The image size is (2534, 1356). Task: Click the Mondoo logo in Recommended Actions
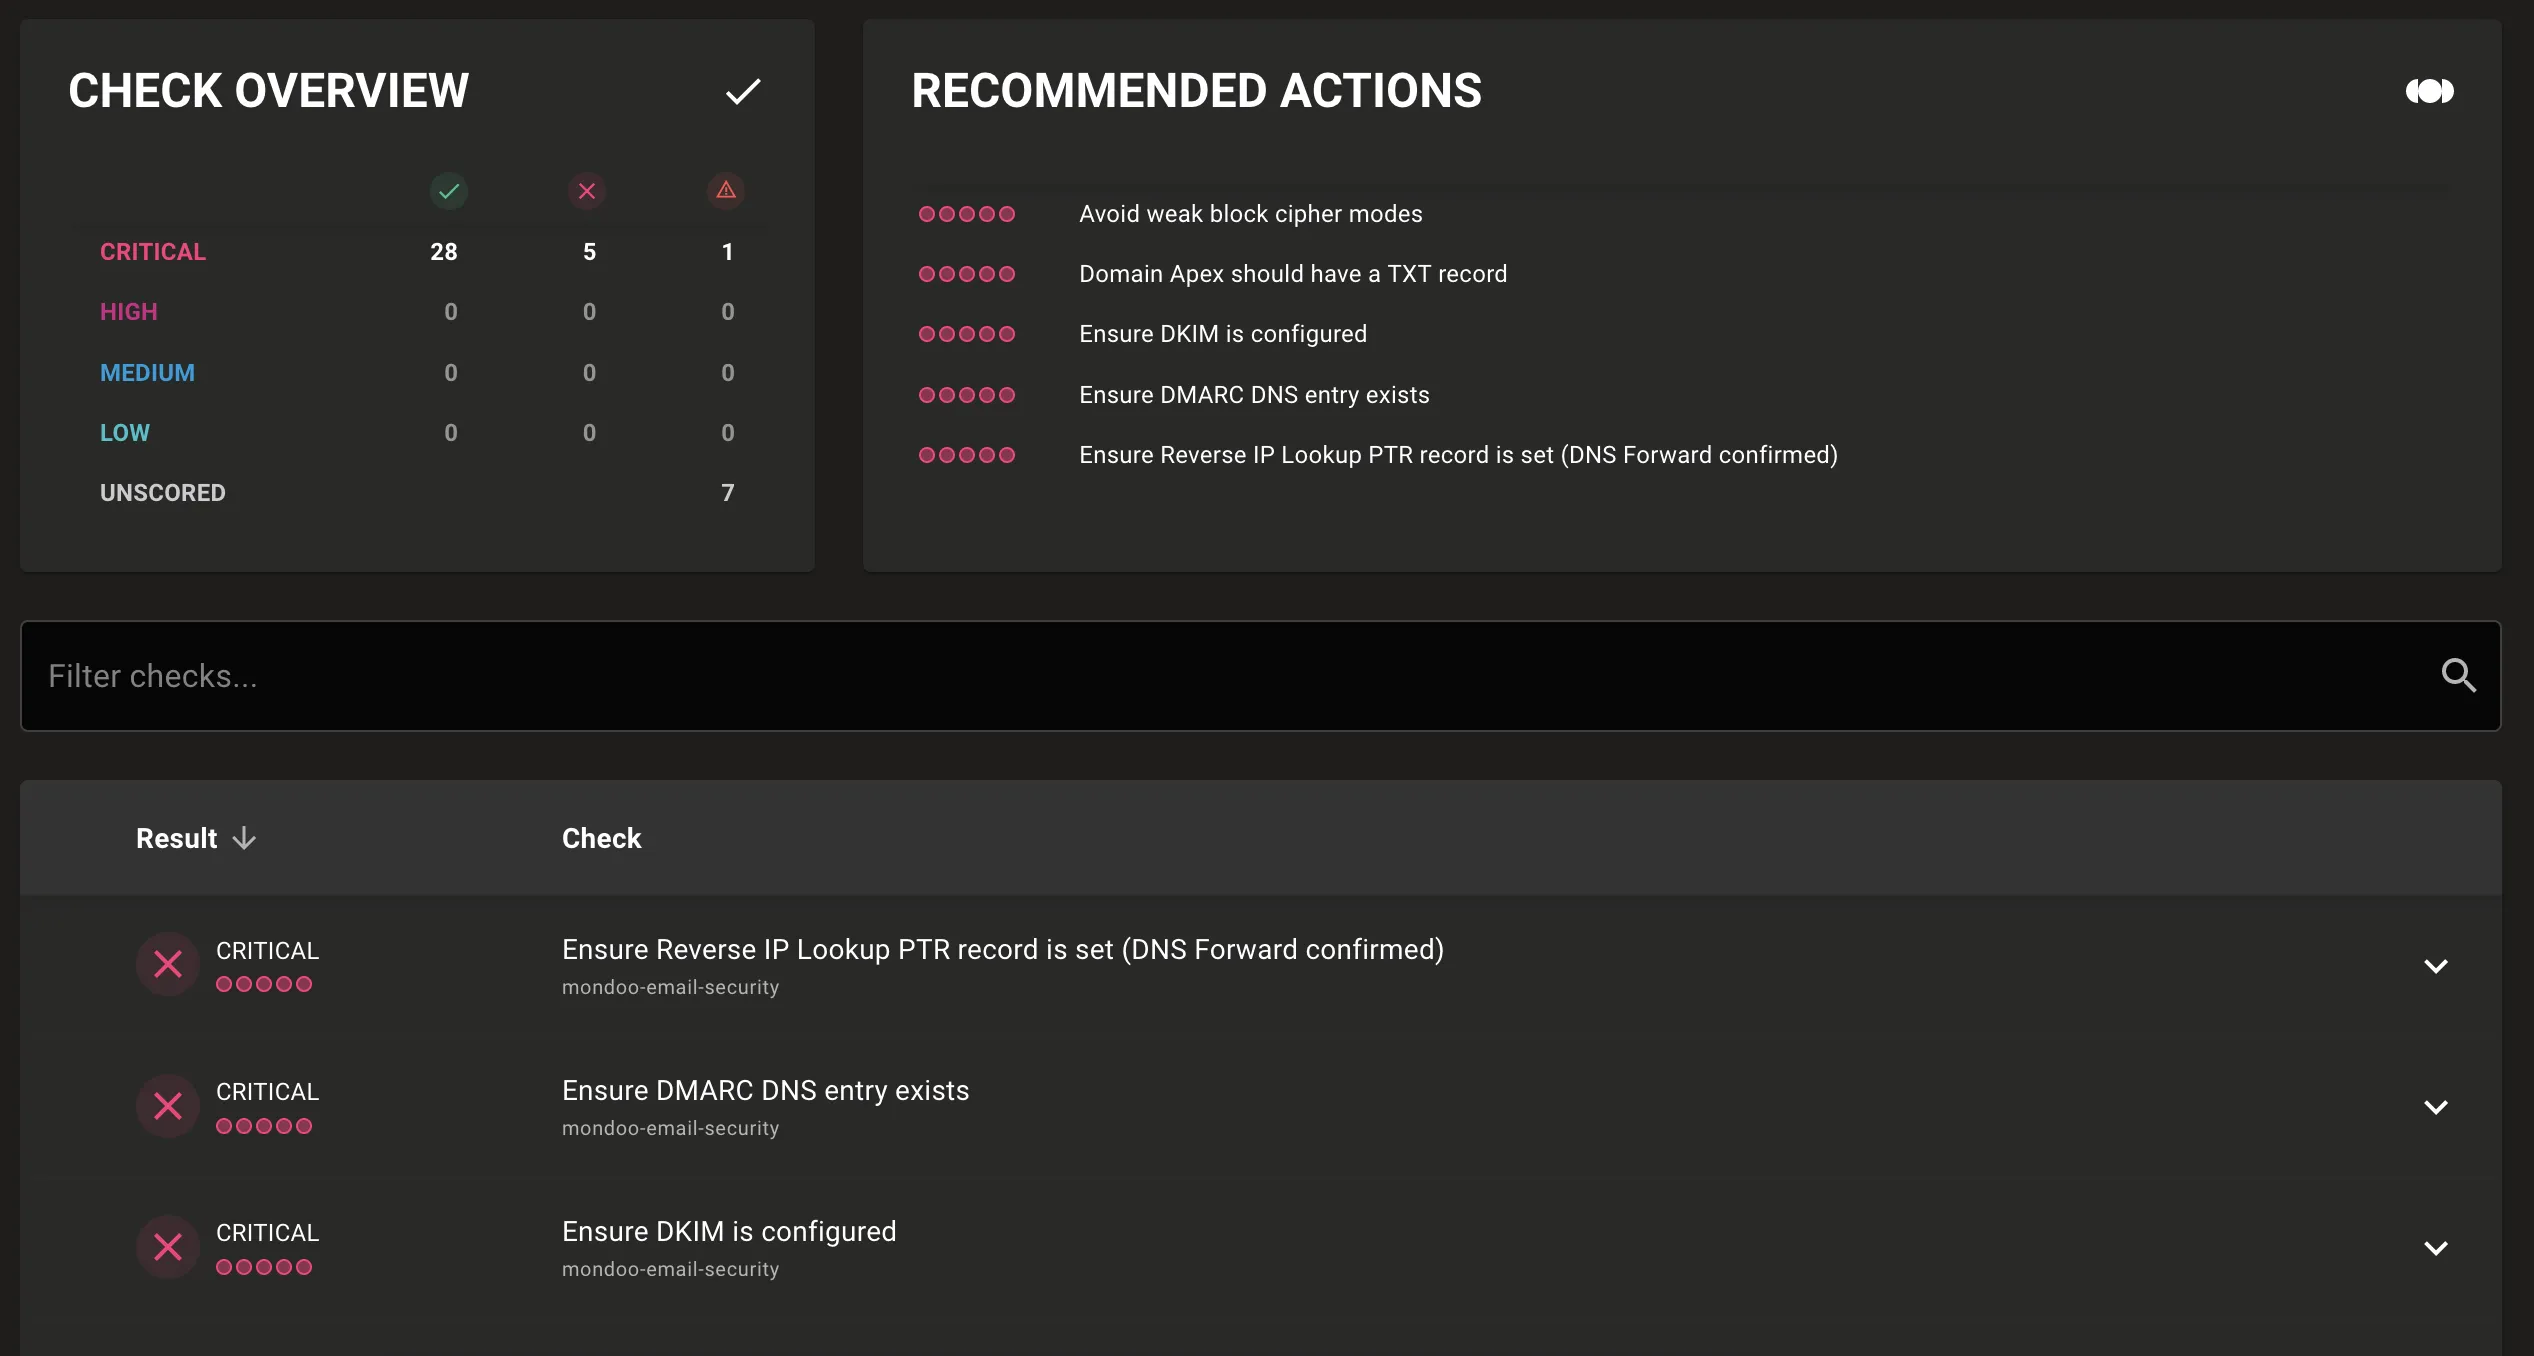pyautogui.click(x=2430, y=91)
